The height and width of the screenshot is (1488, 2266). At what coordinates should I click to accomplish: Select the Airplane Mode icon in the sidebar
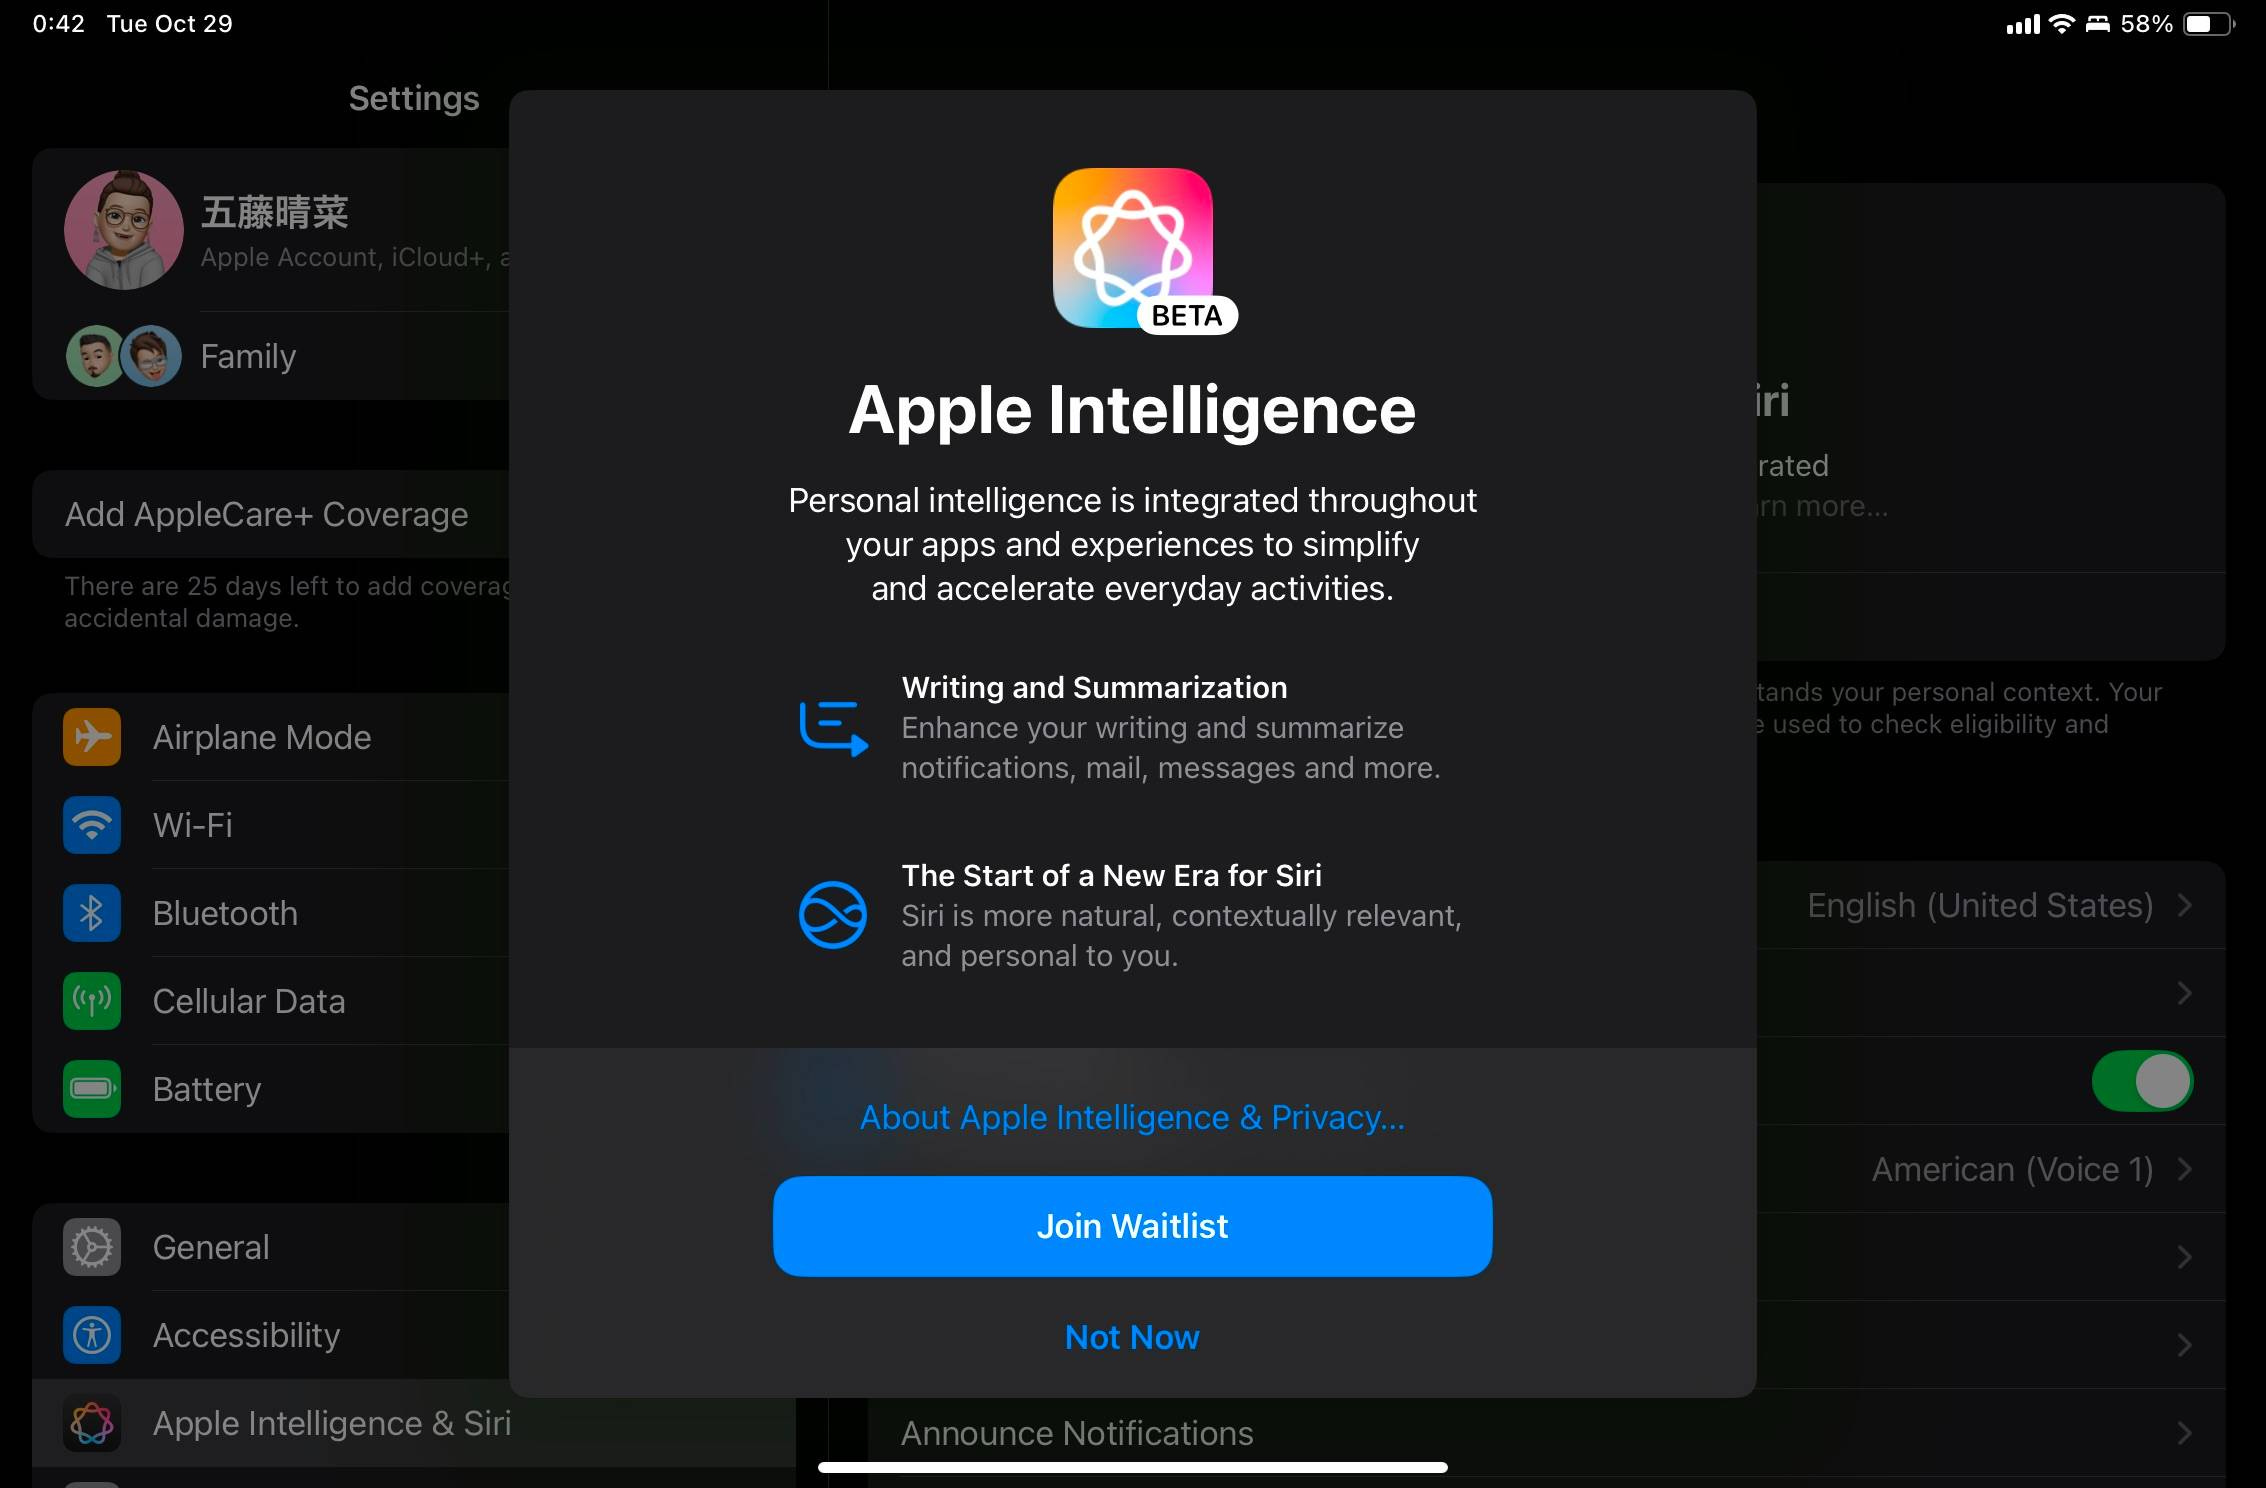point(91,737)
